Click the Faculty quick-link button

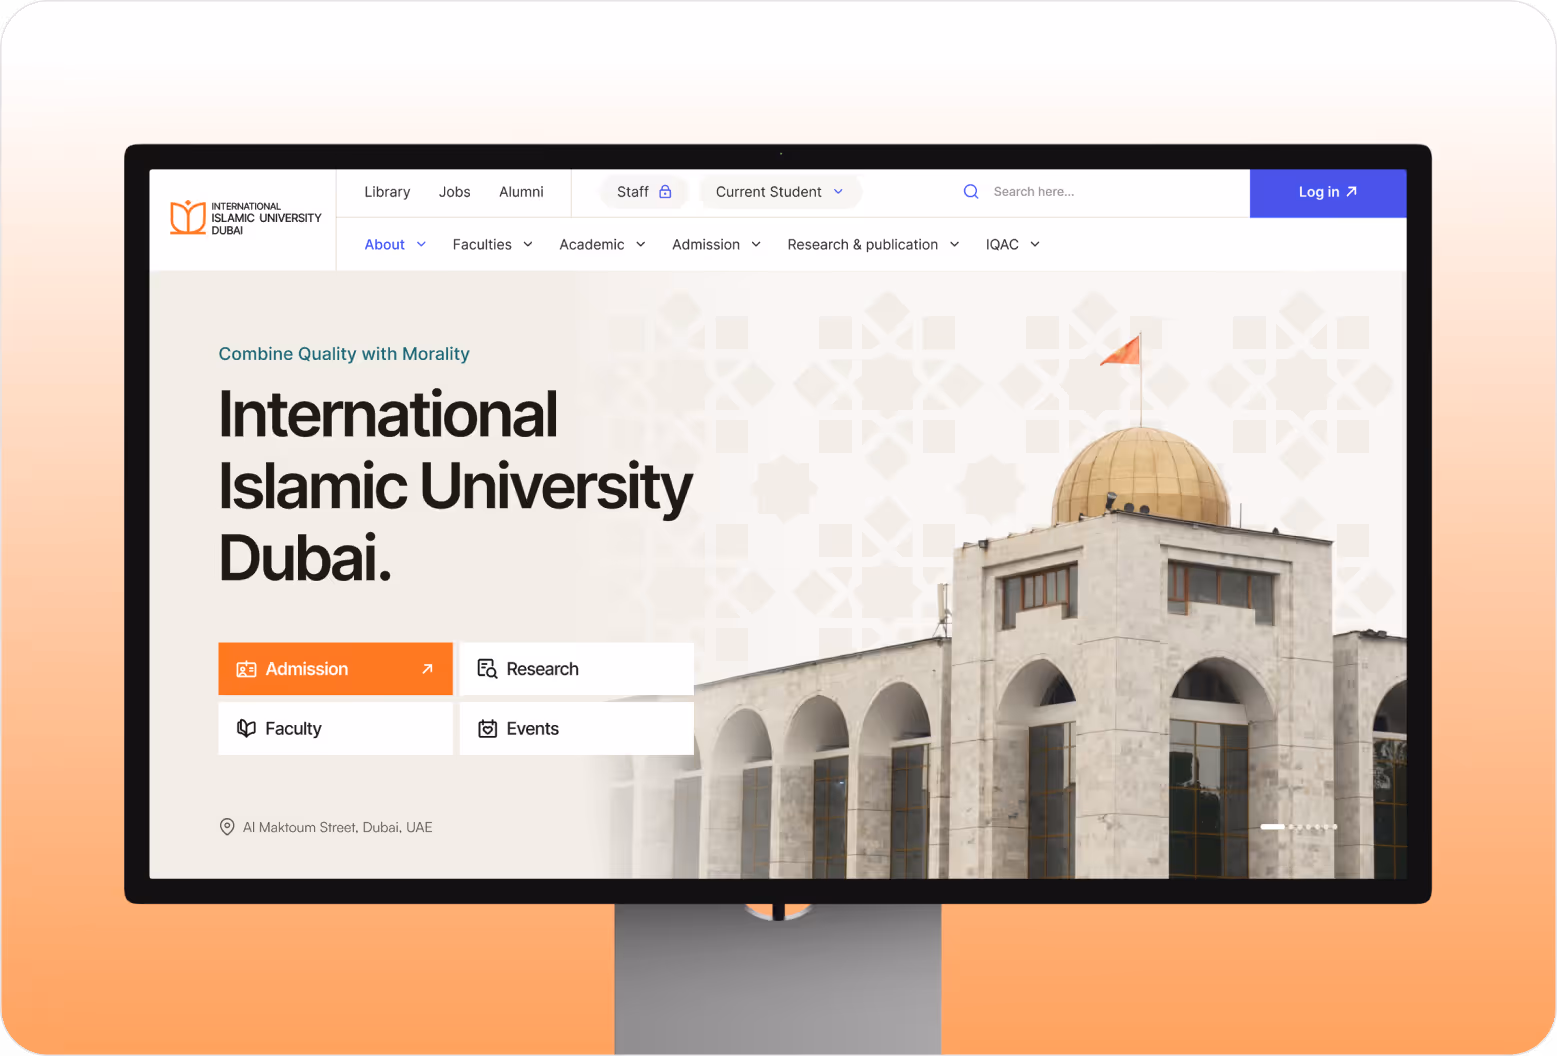335,728
